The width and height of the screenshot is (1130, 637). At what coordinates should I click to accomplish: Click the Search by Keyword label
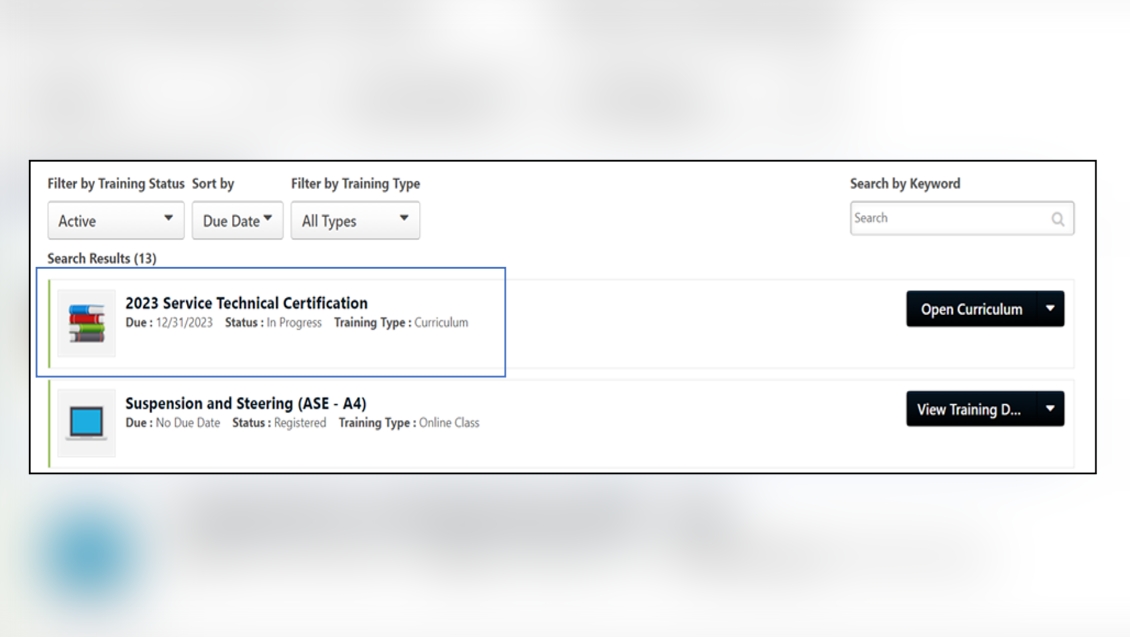click(904, 184)
